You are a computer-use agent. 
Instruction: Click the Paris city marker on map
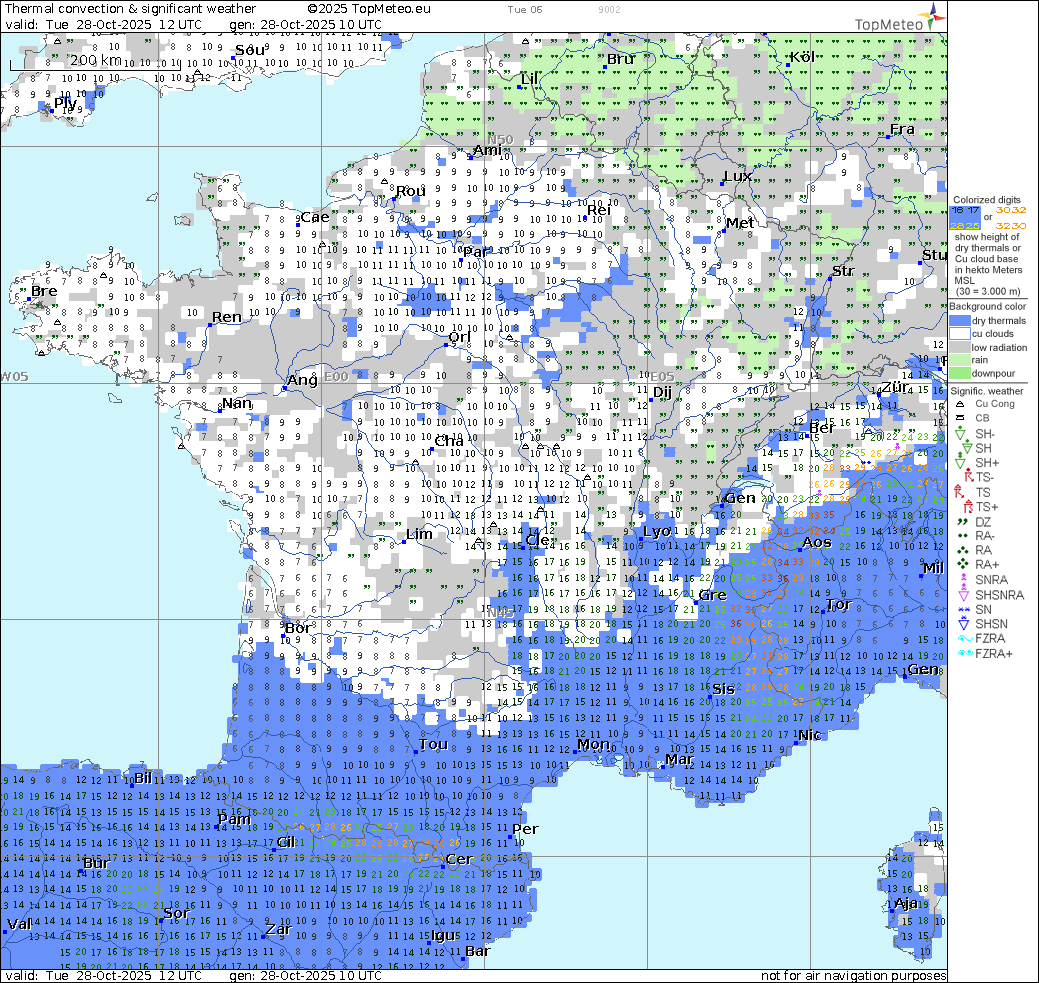pos(461,261)
